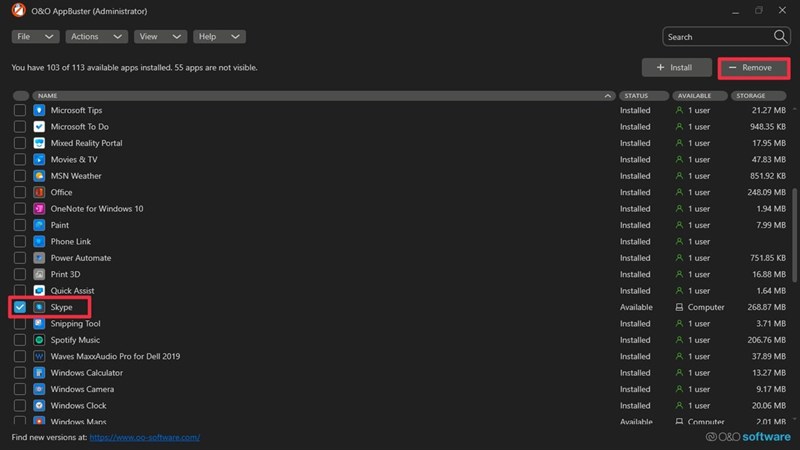Click the OneNote for Windows 10 name
This screenshot has height=450, width=800.
tap(97, 209)
